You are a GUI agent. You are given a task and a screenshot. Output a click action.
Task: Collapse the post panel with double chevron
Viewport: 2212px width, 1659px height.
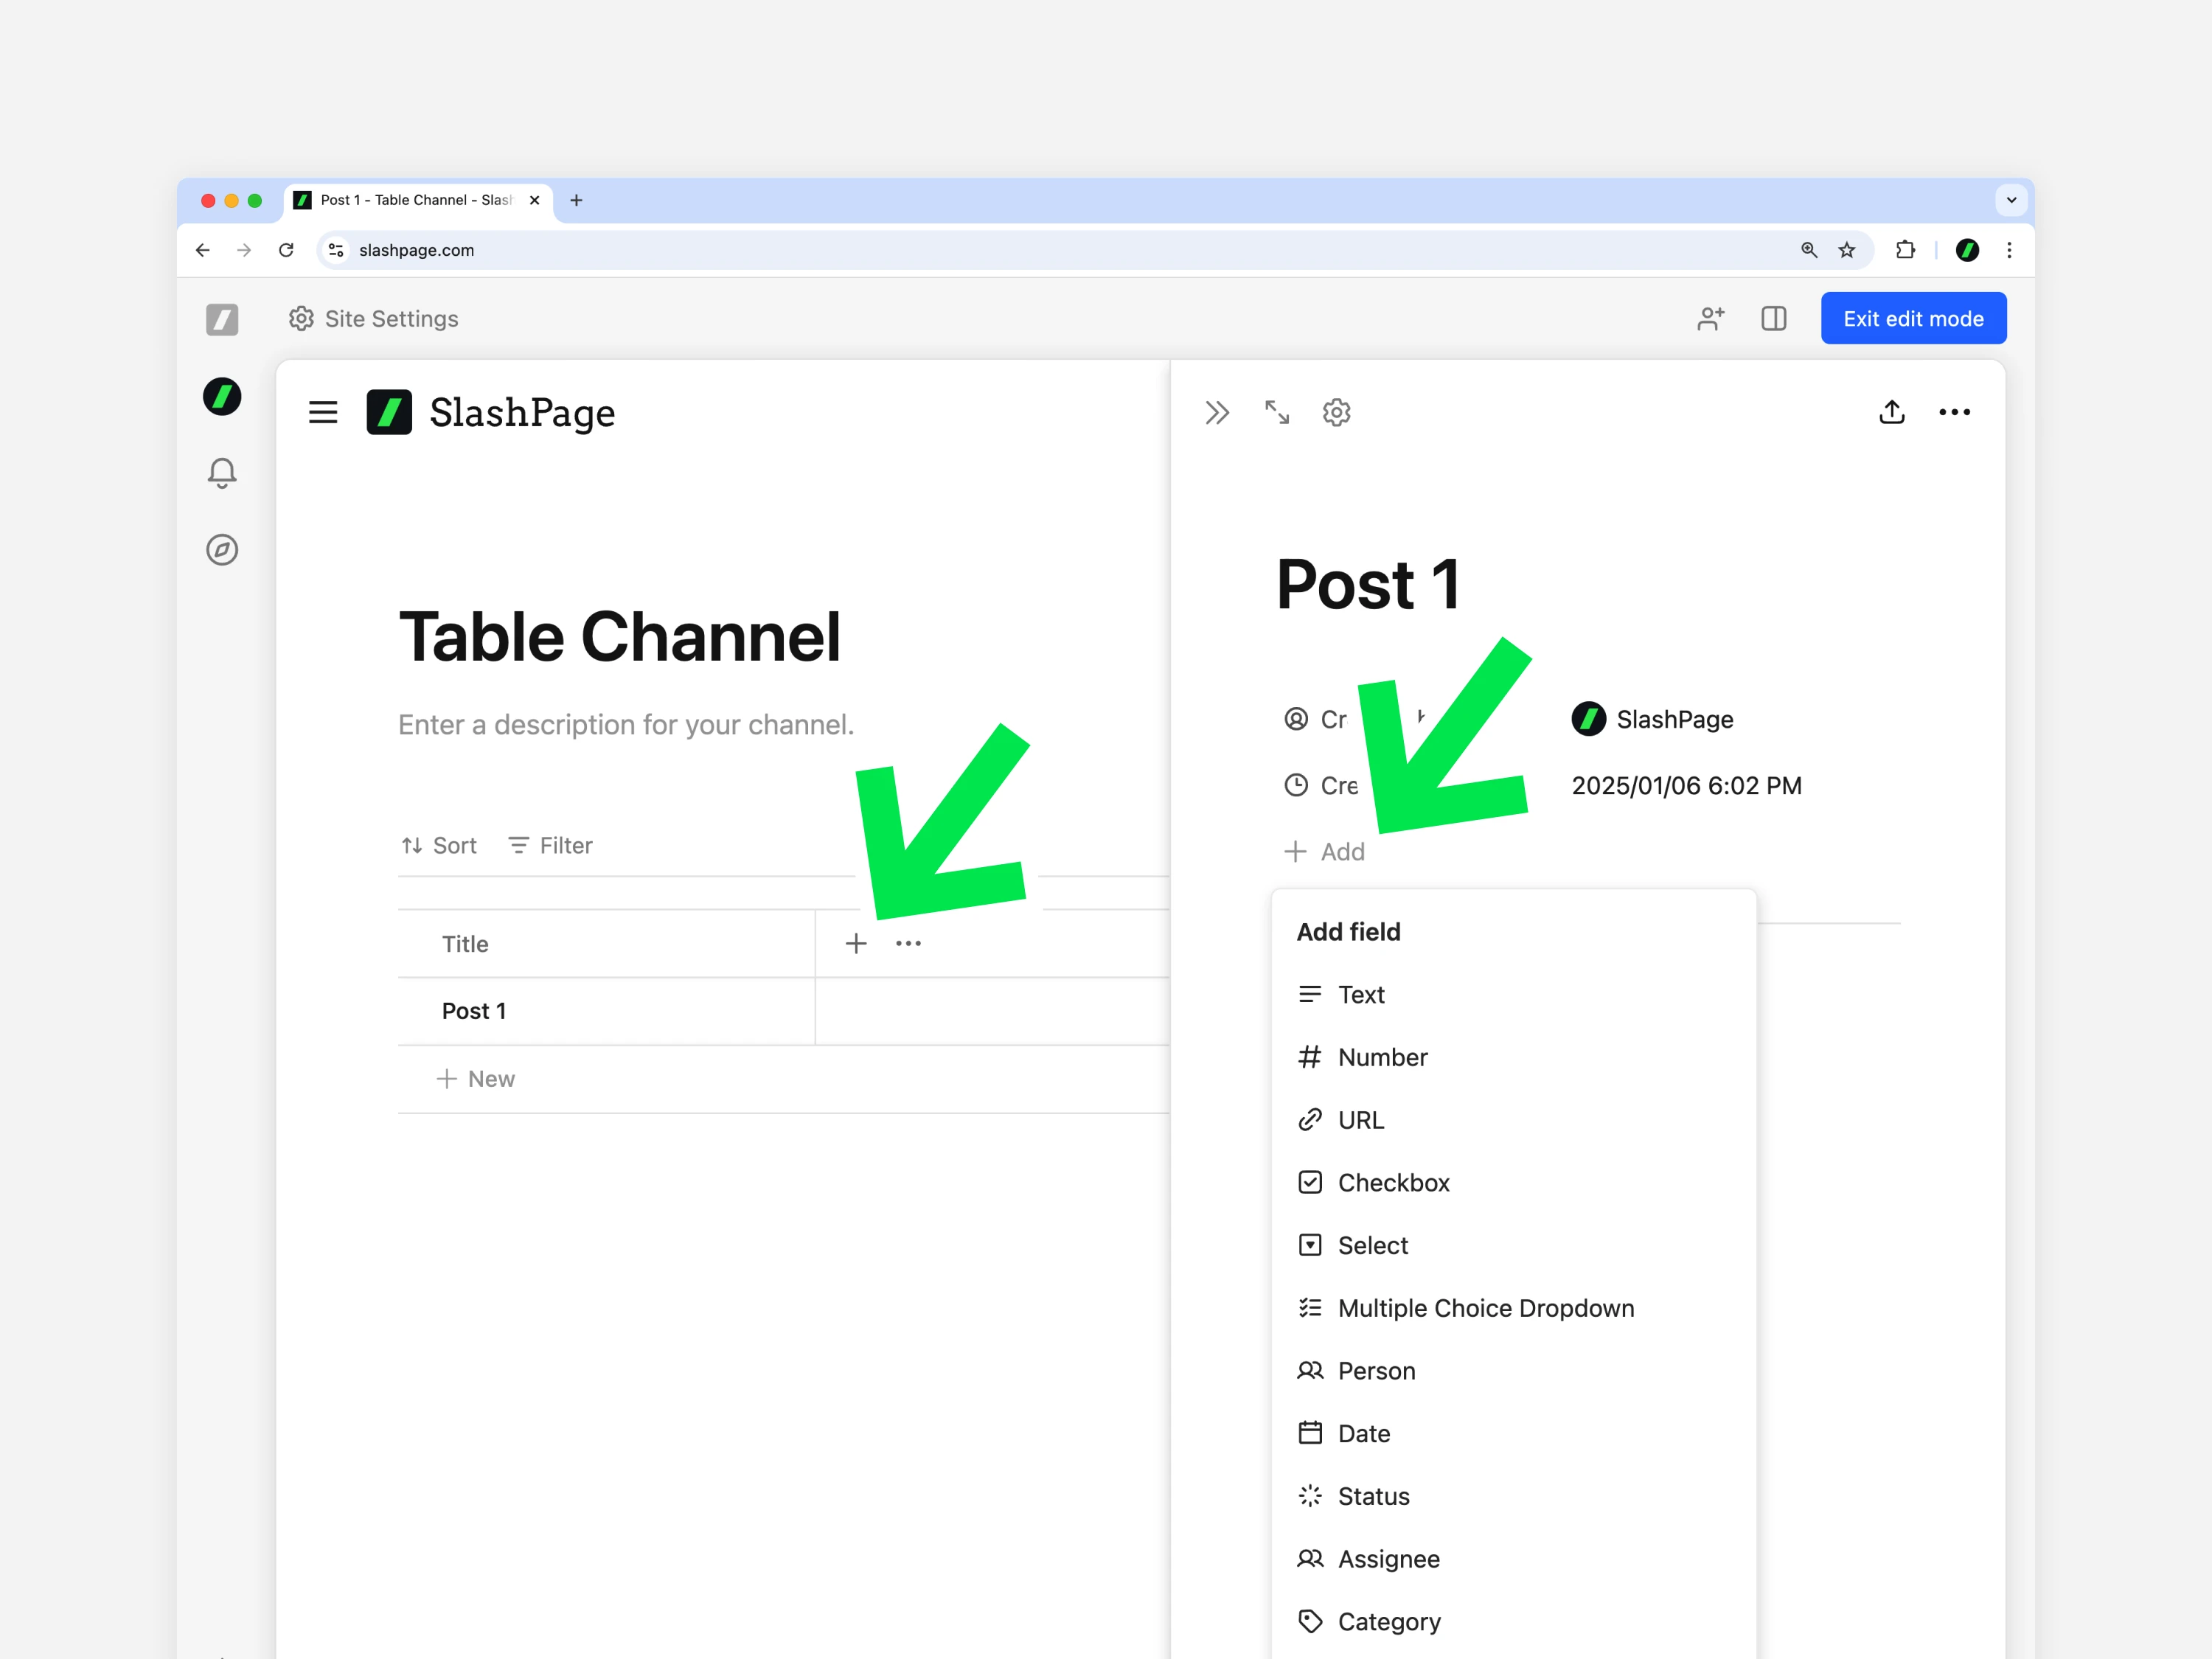[x=1217, y=412]
